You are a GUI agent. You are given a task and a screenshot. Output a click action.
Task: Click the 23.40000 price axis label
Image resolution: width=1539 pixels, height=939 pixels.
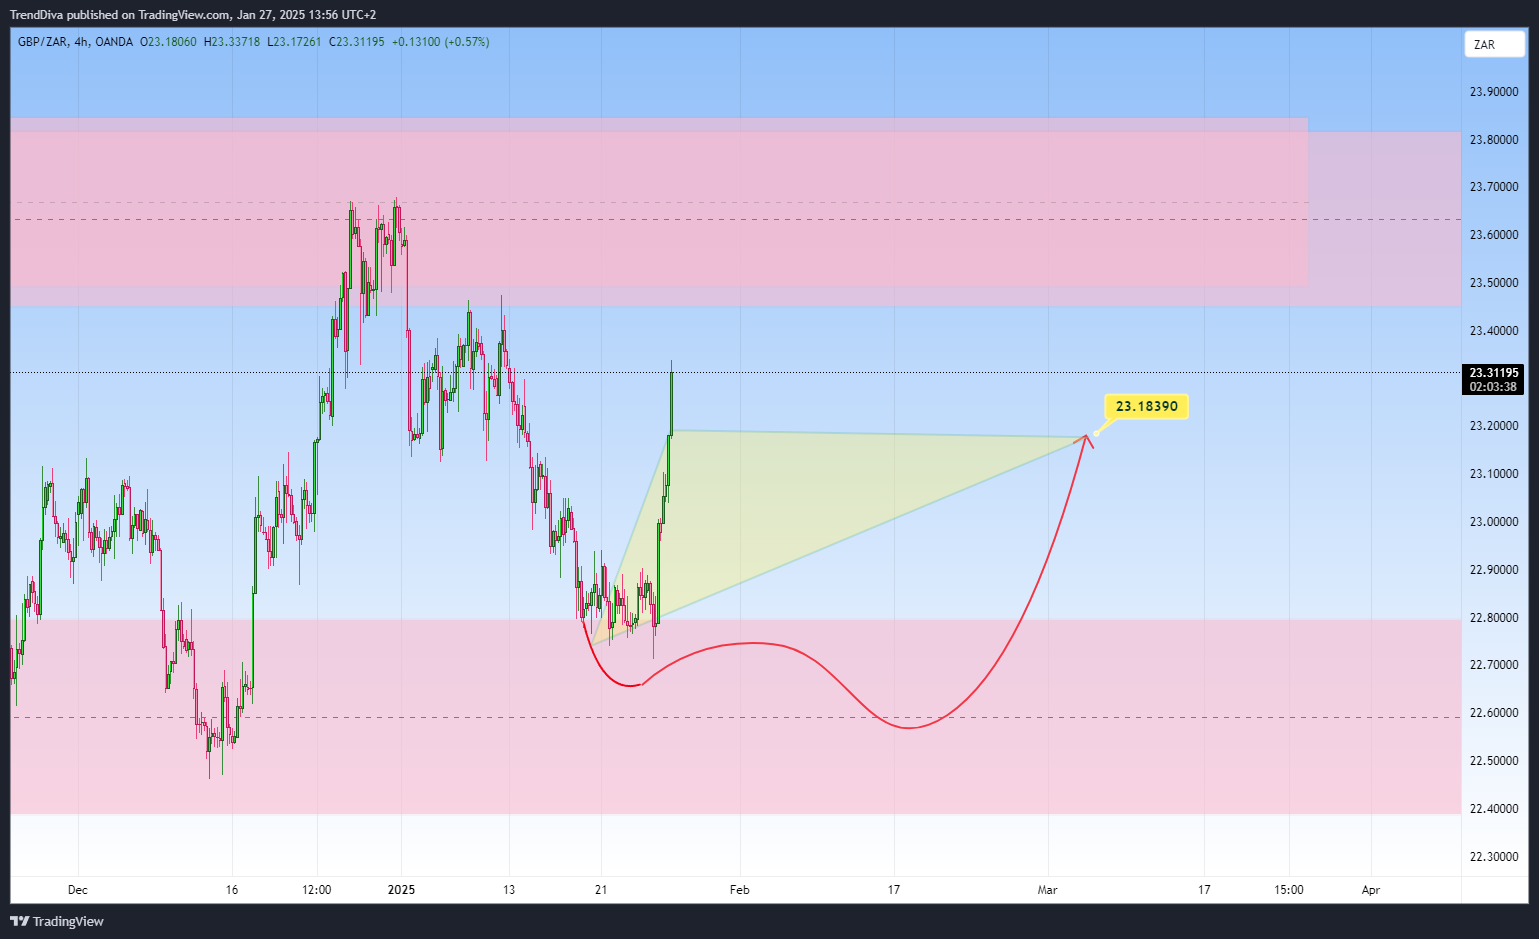click(1493, 331)
